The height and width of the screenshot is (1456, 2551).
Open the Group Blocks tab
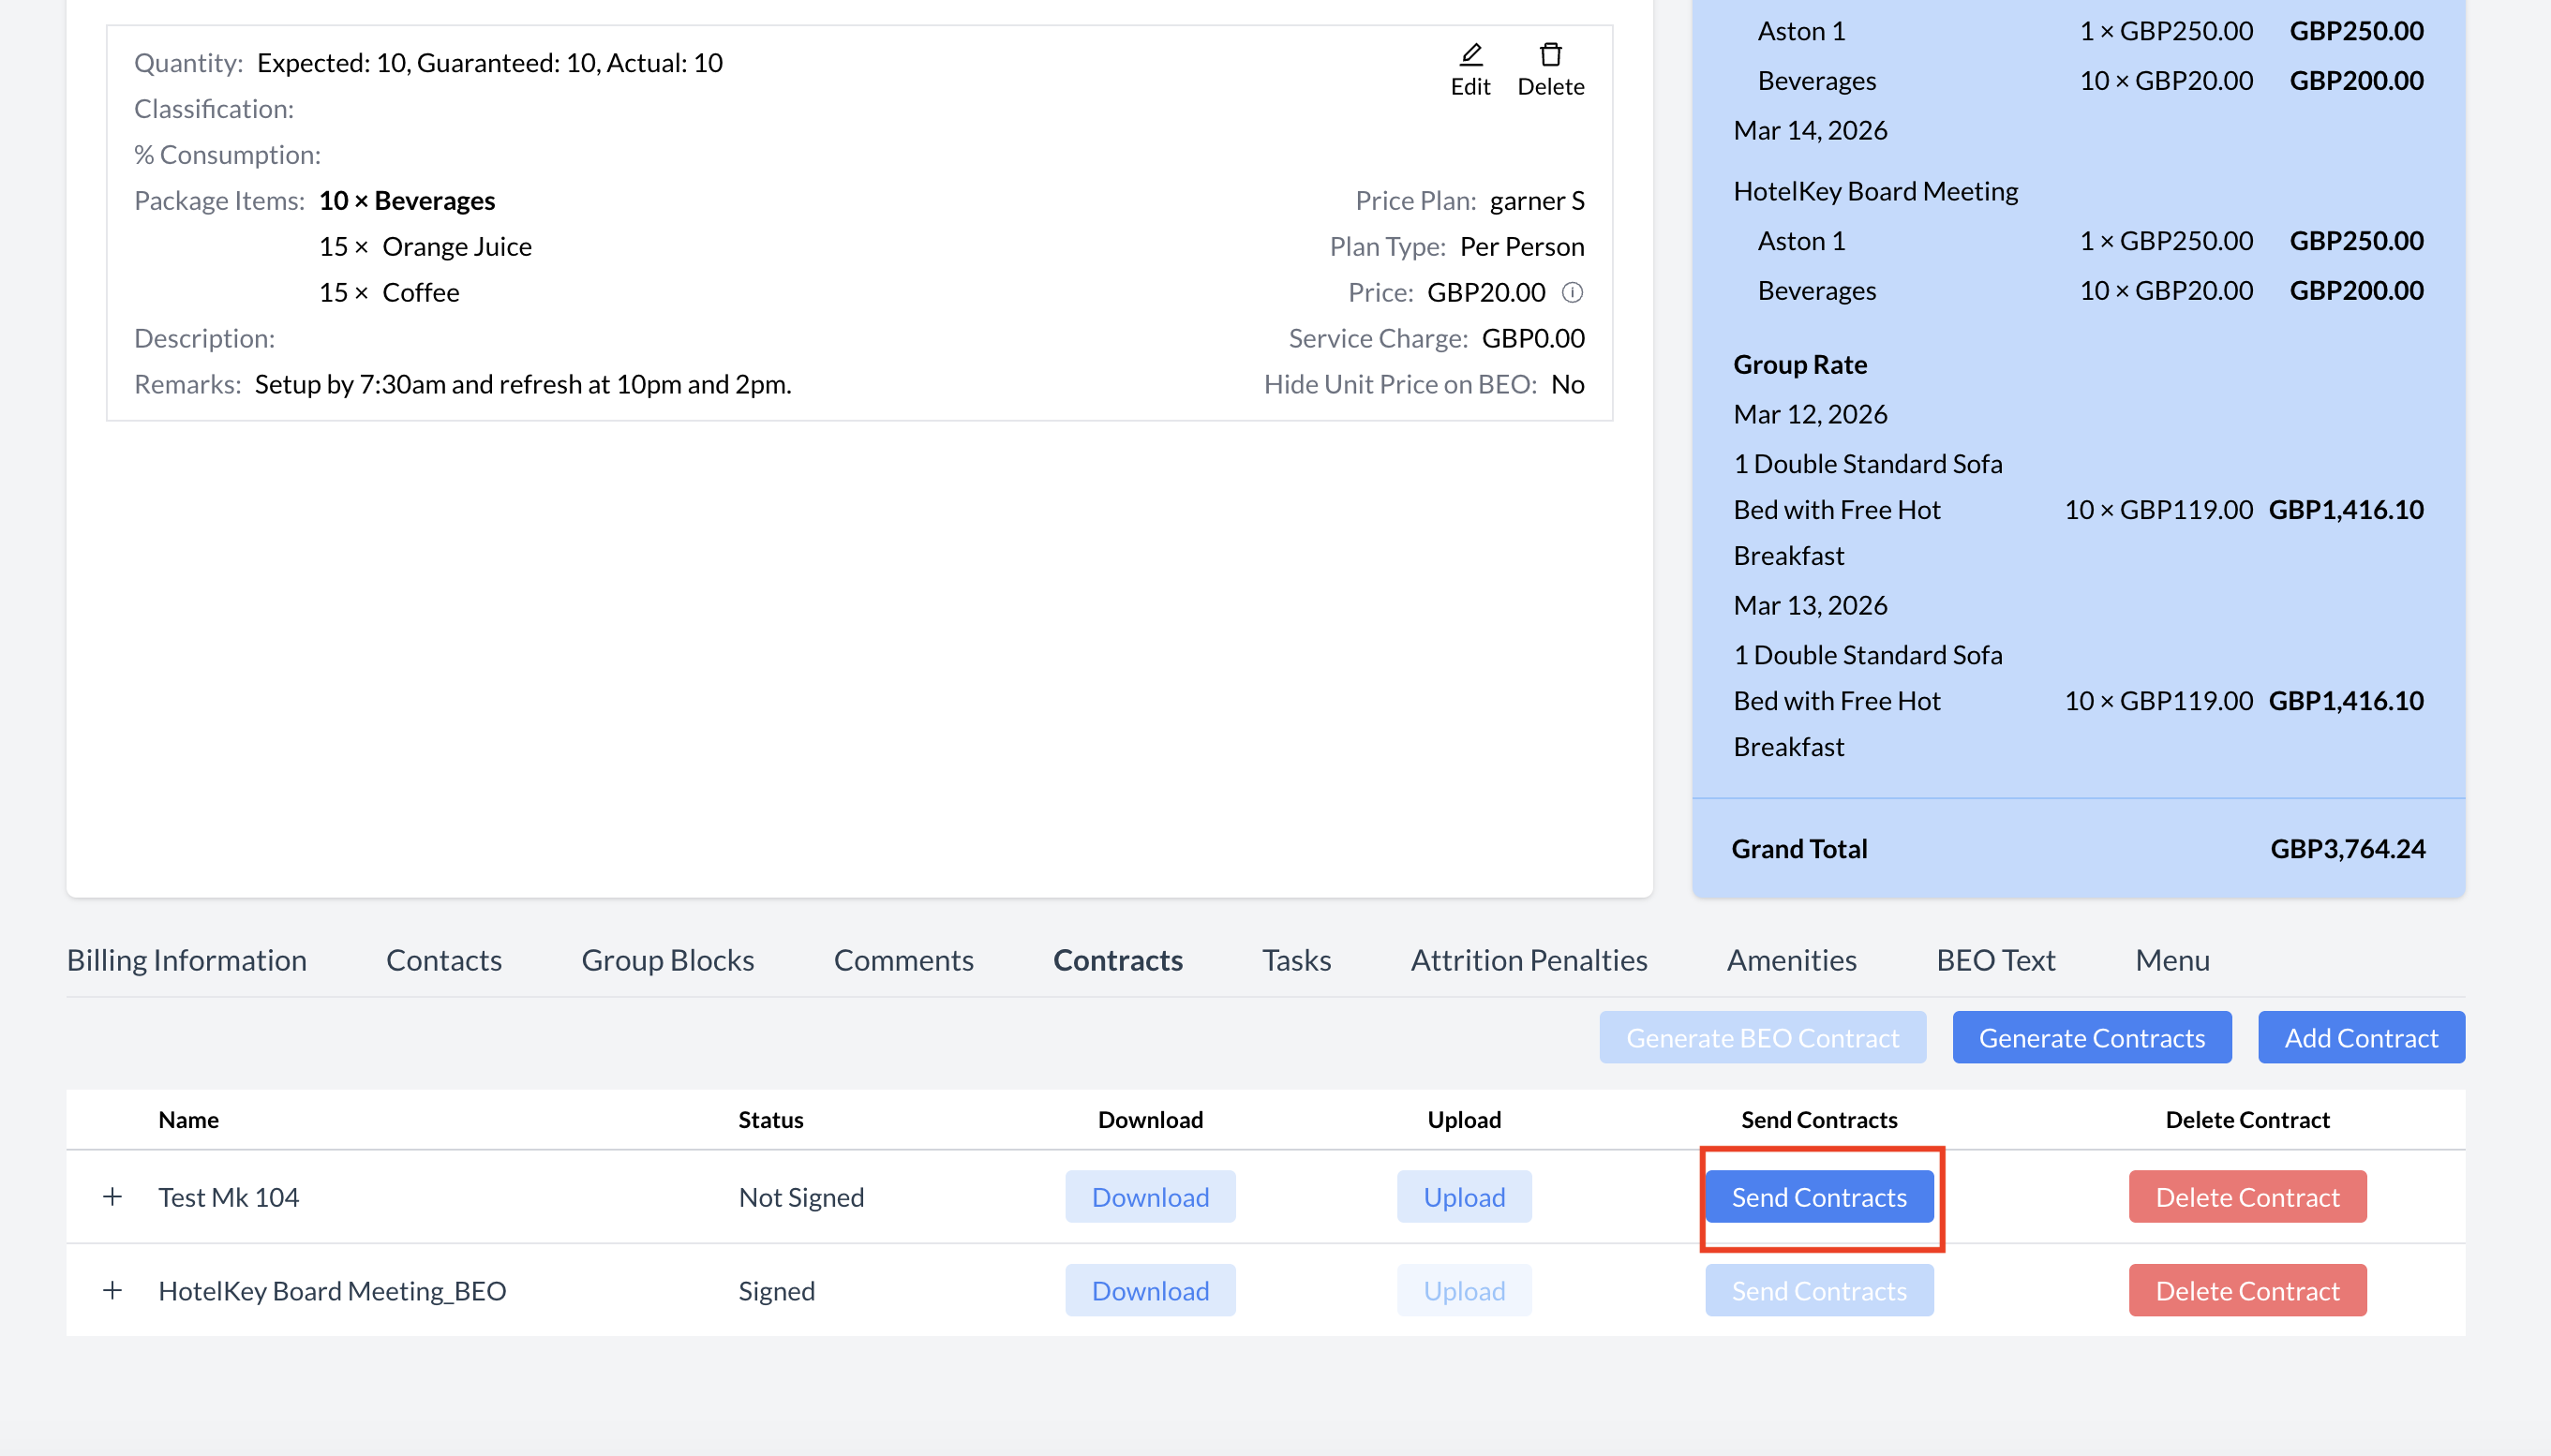tap(667, 960)
